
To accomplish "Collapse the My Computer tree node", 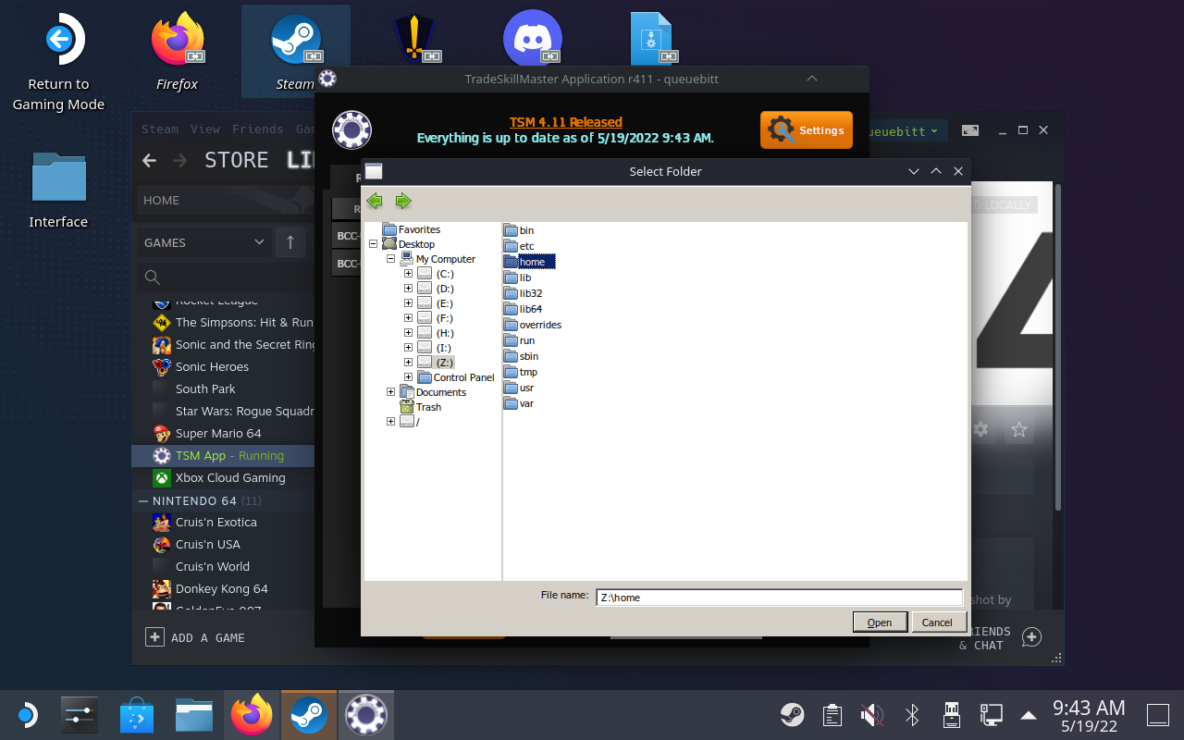I will [x=391, y=259].
